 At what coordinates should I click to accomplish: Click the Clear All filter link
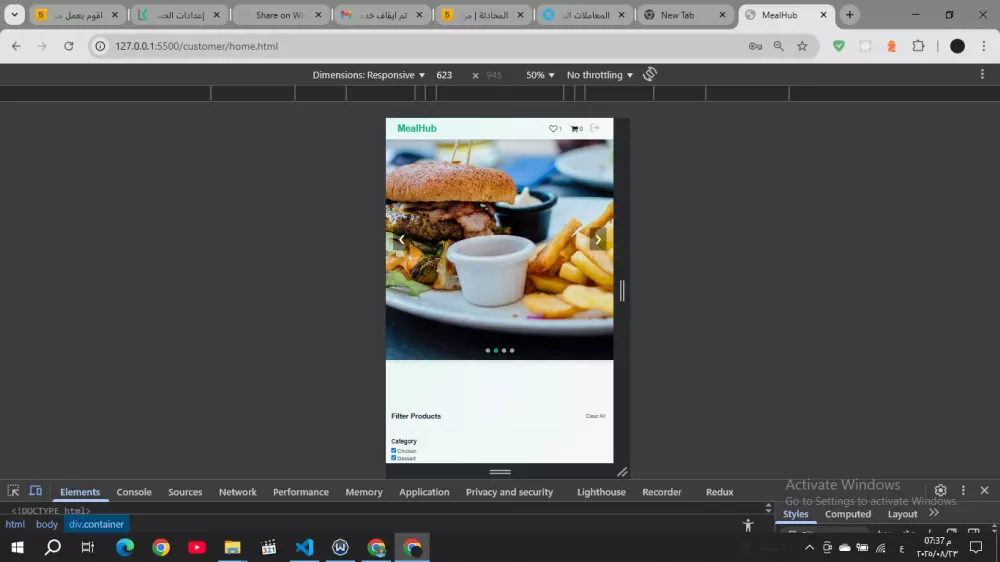(596, 416)
